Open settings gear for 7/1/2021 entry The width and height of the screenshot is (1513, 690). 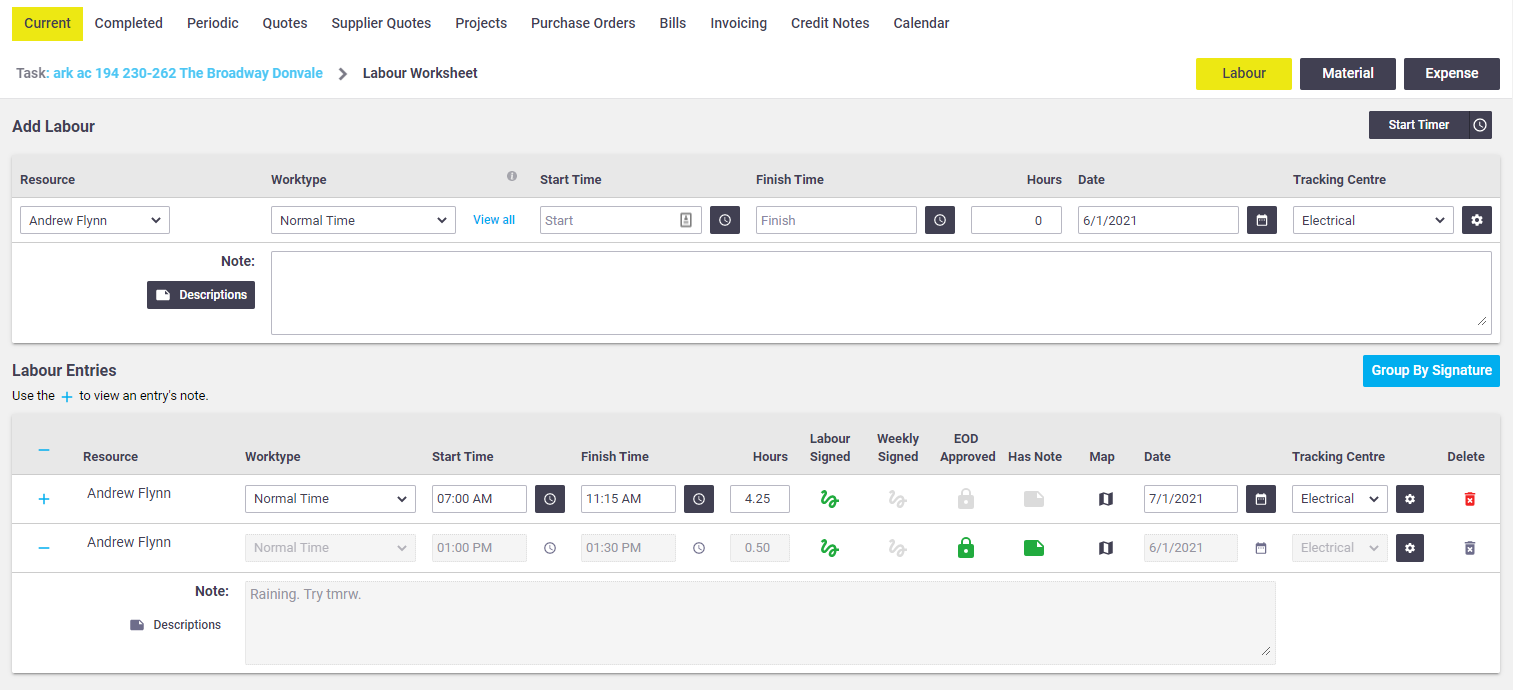[x=1410, y=499]
